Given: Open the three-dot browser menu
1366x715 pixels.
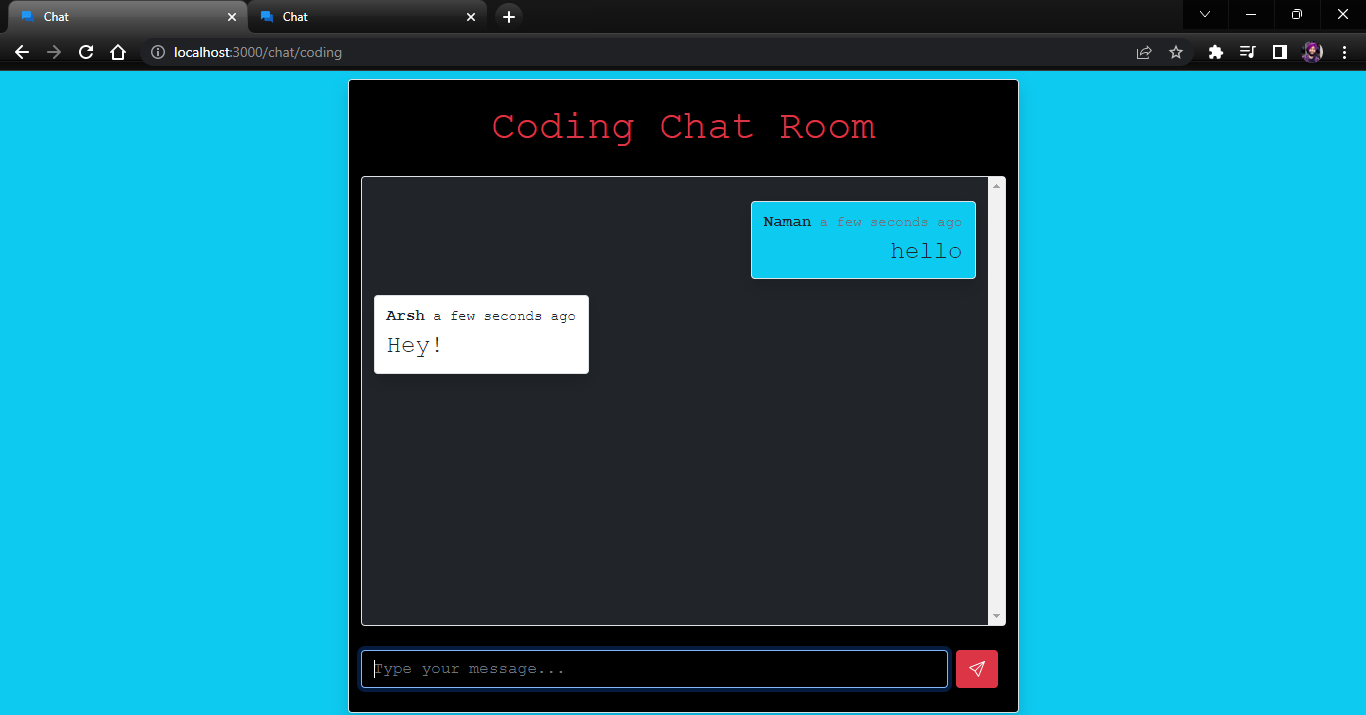Looking at the screenshot, I should click(x=1345, y=52).
